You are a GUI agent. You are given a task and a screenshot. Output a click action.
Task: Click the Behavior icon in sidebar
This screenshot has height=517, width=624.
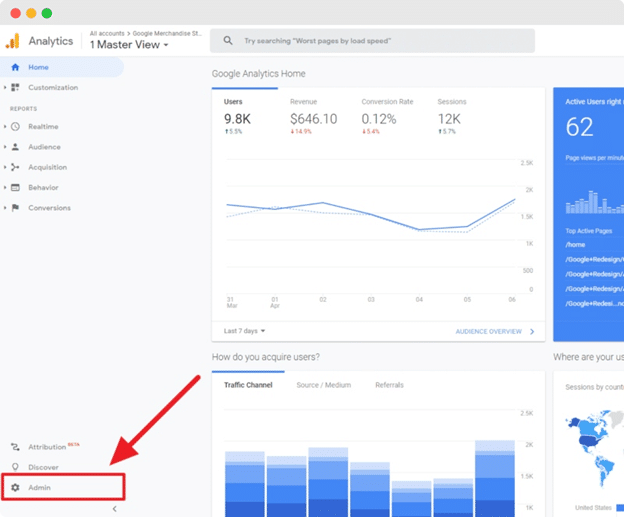coord(15,188)
